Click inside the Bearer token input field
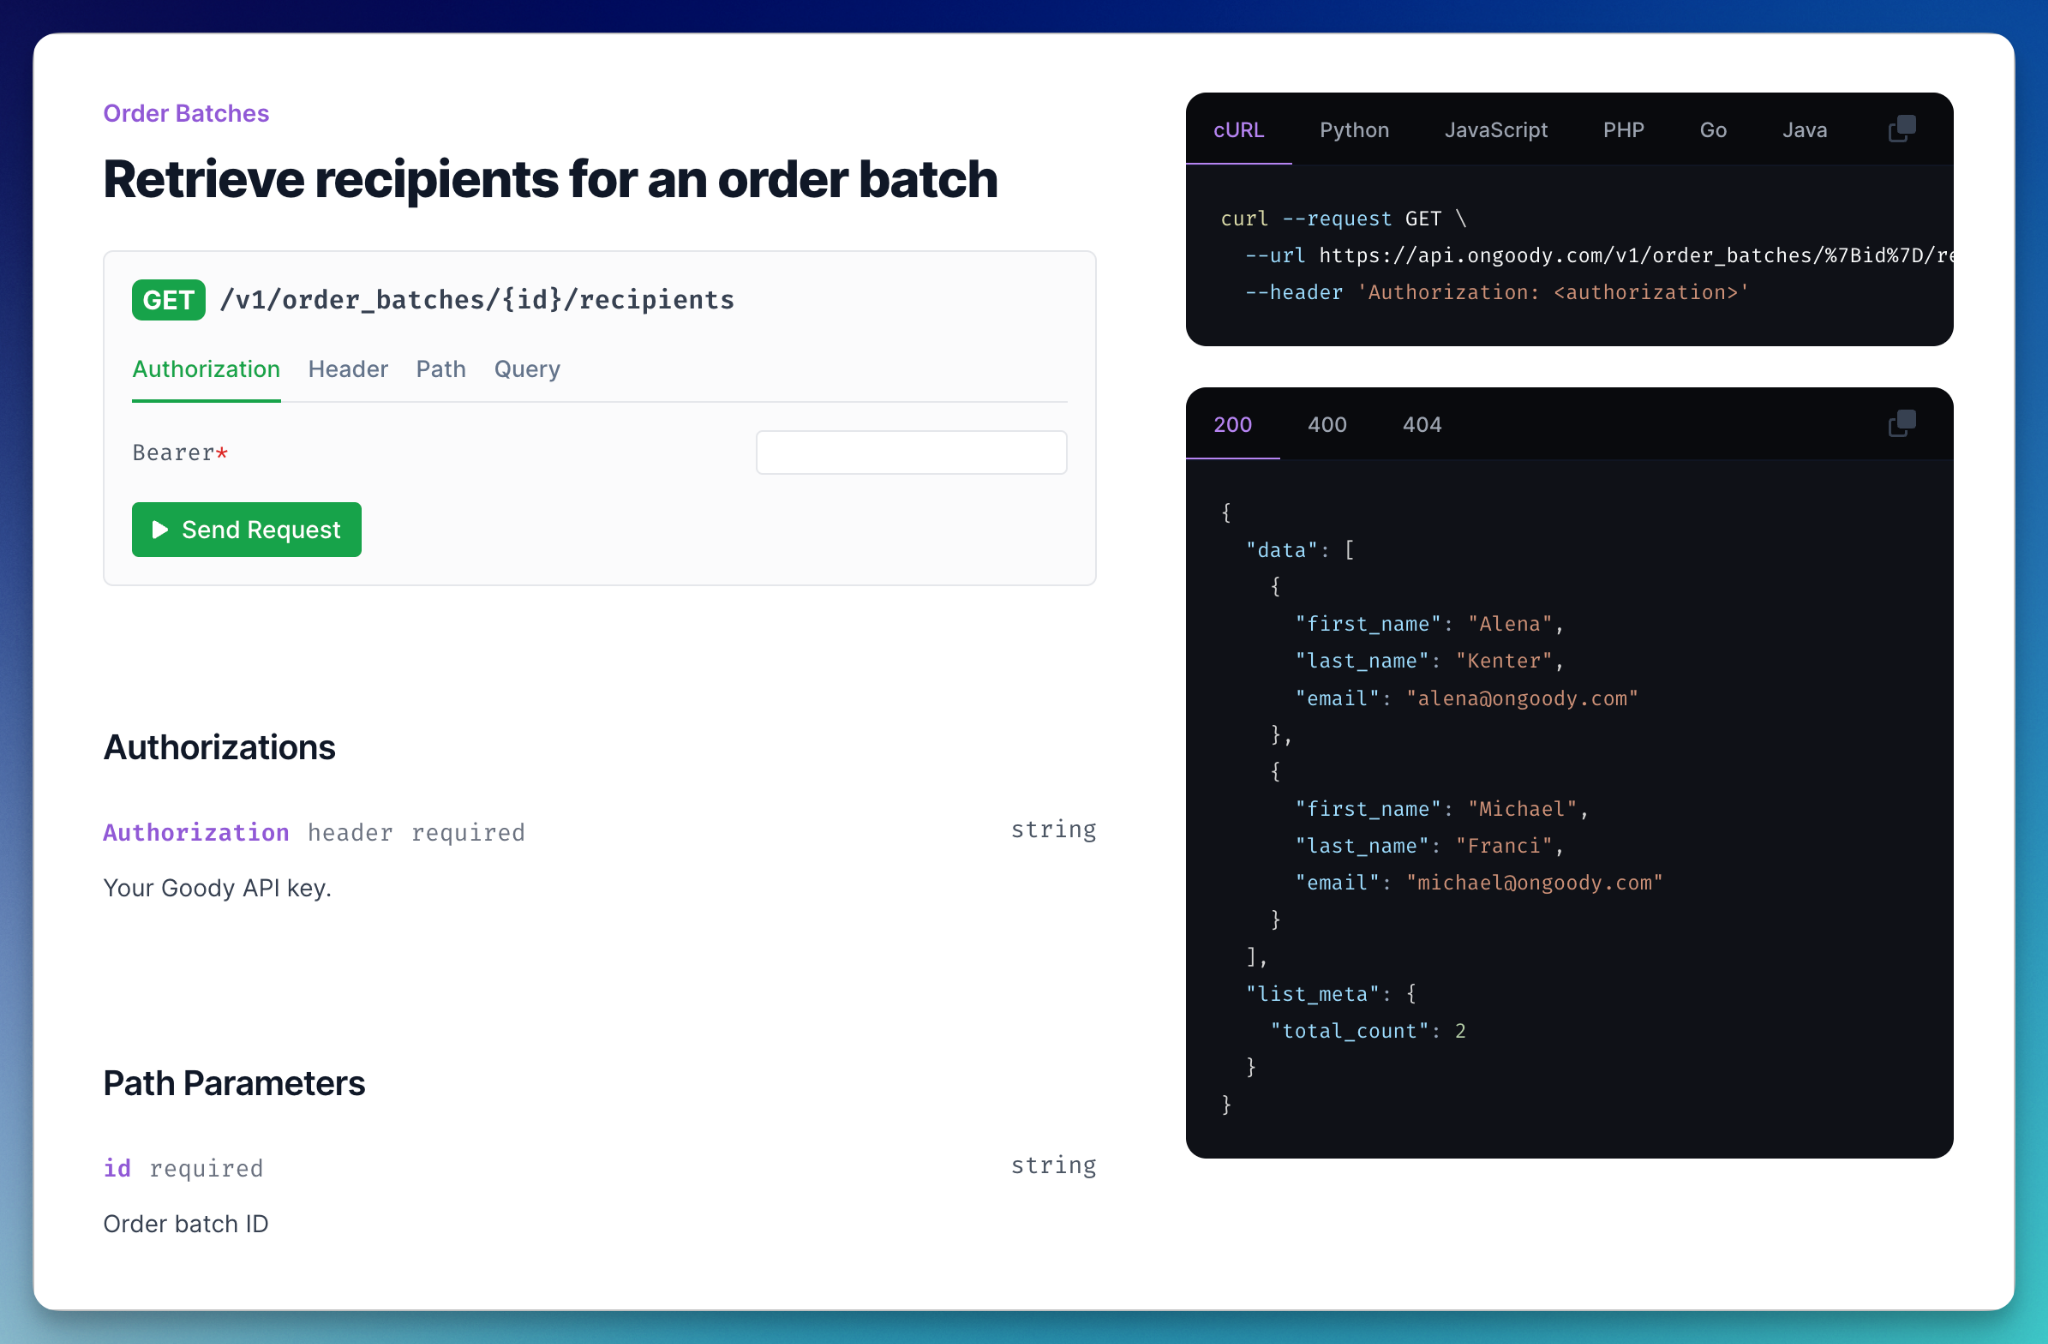Viewport: 2048px width, 1344px height. click(911, 452)
